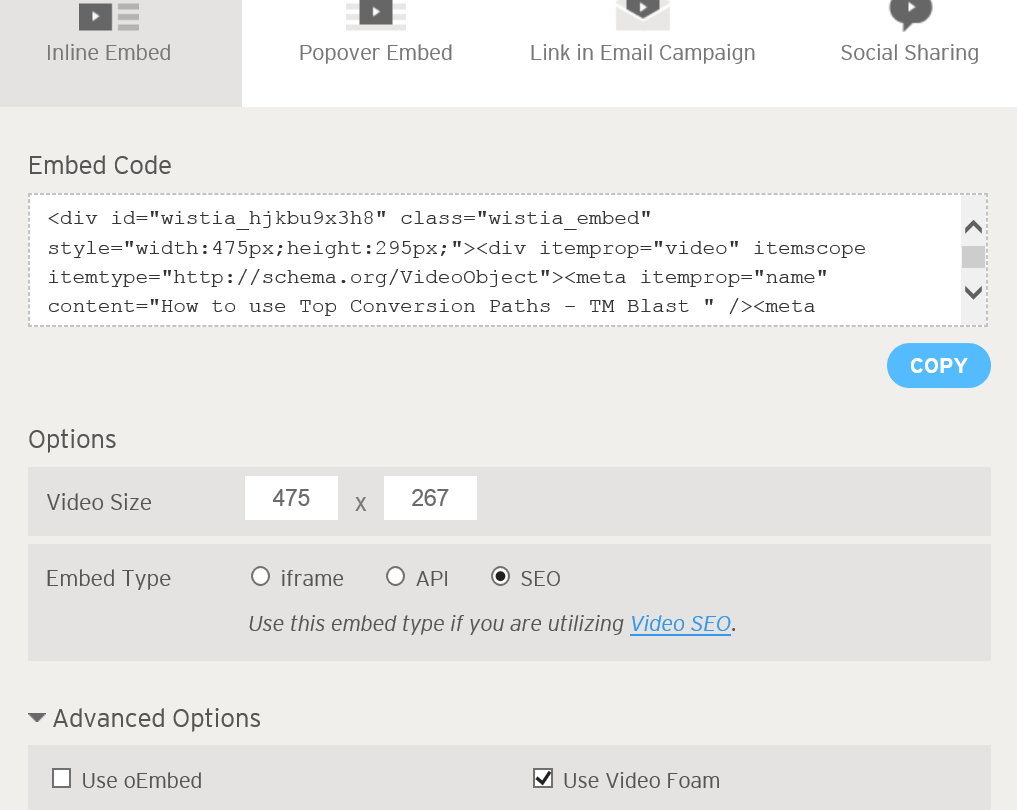The image size is (1017, 810).
Task: Click the Video Size label
Action: coord(99,503)
